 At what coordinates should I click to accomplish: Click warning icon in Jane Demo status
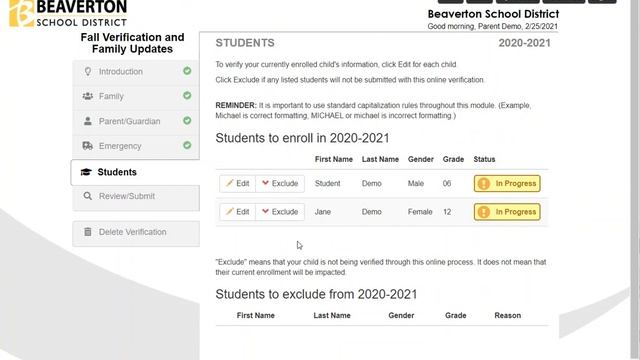click(x=484, y=212)
